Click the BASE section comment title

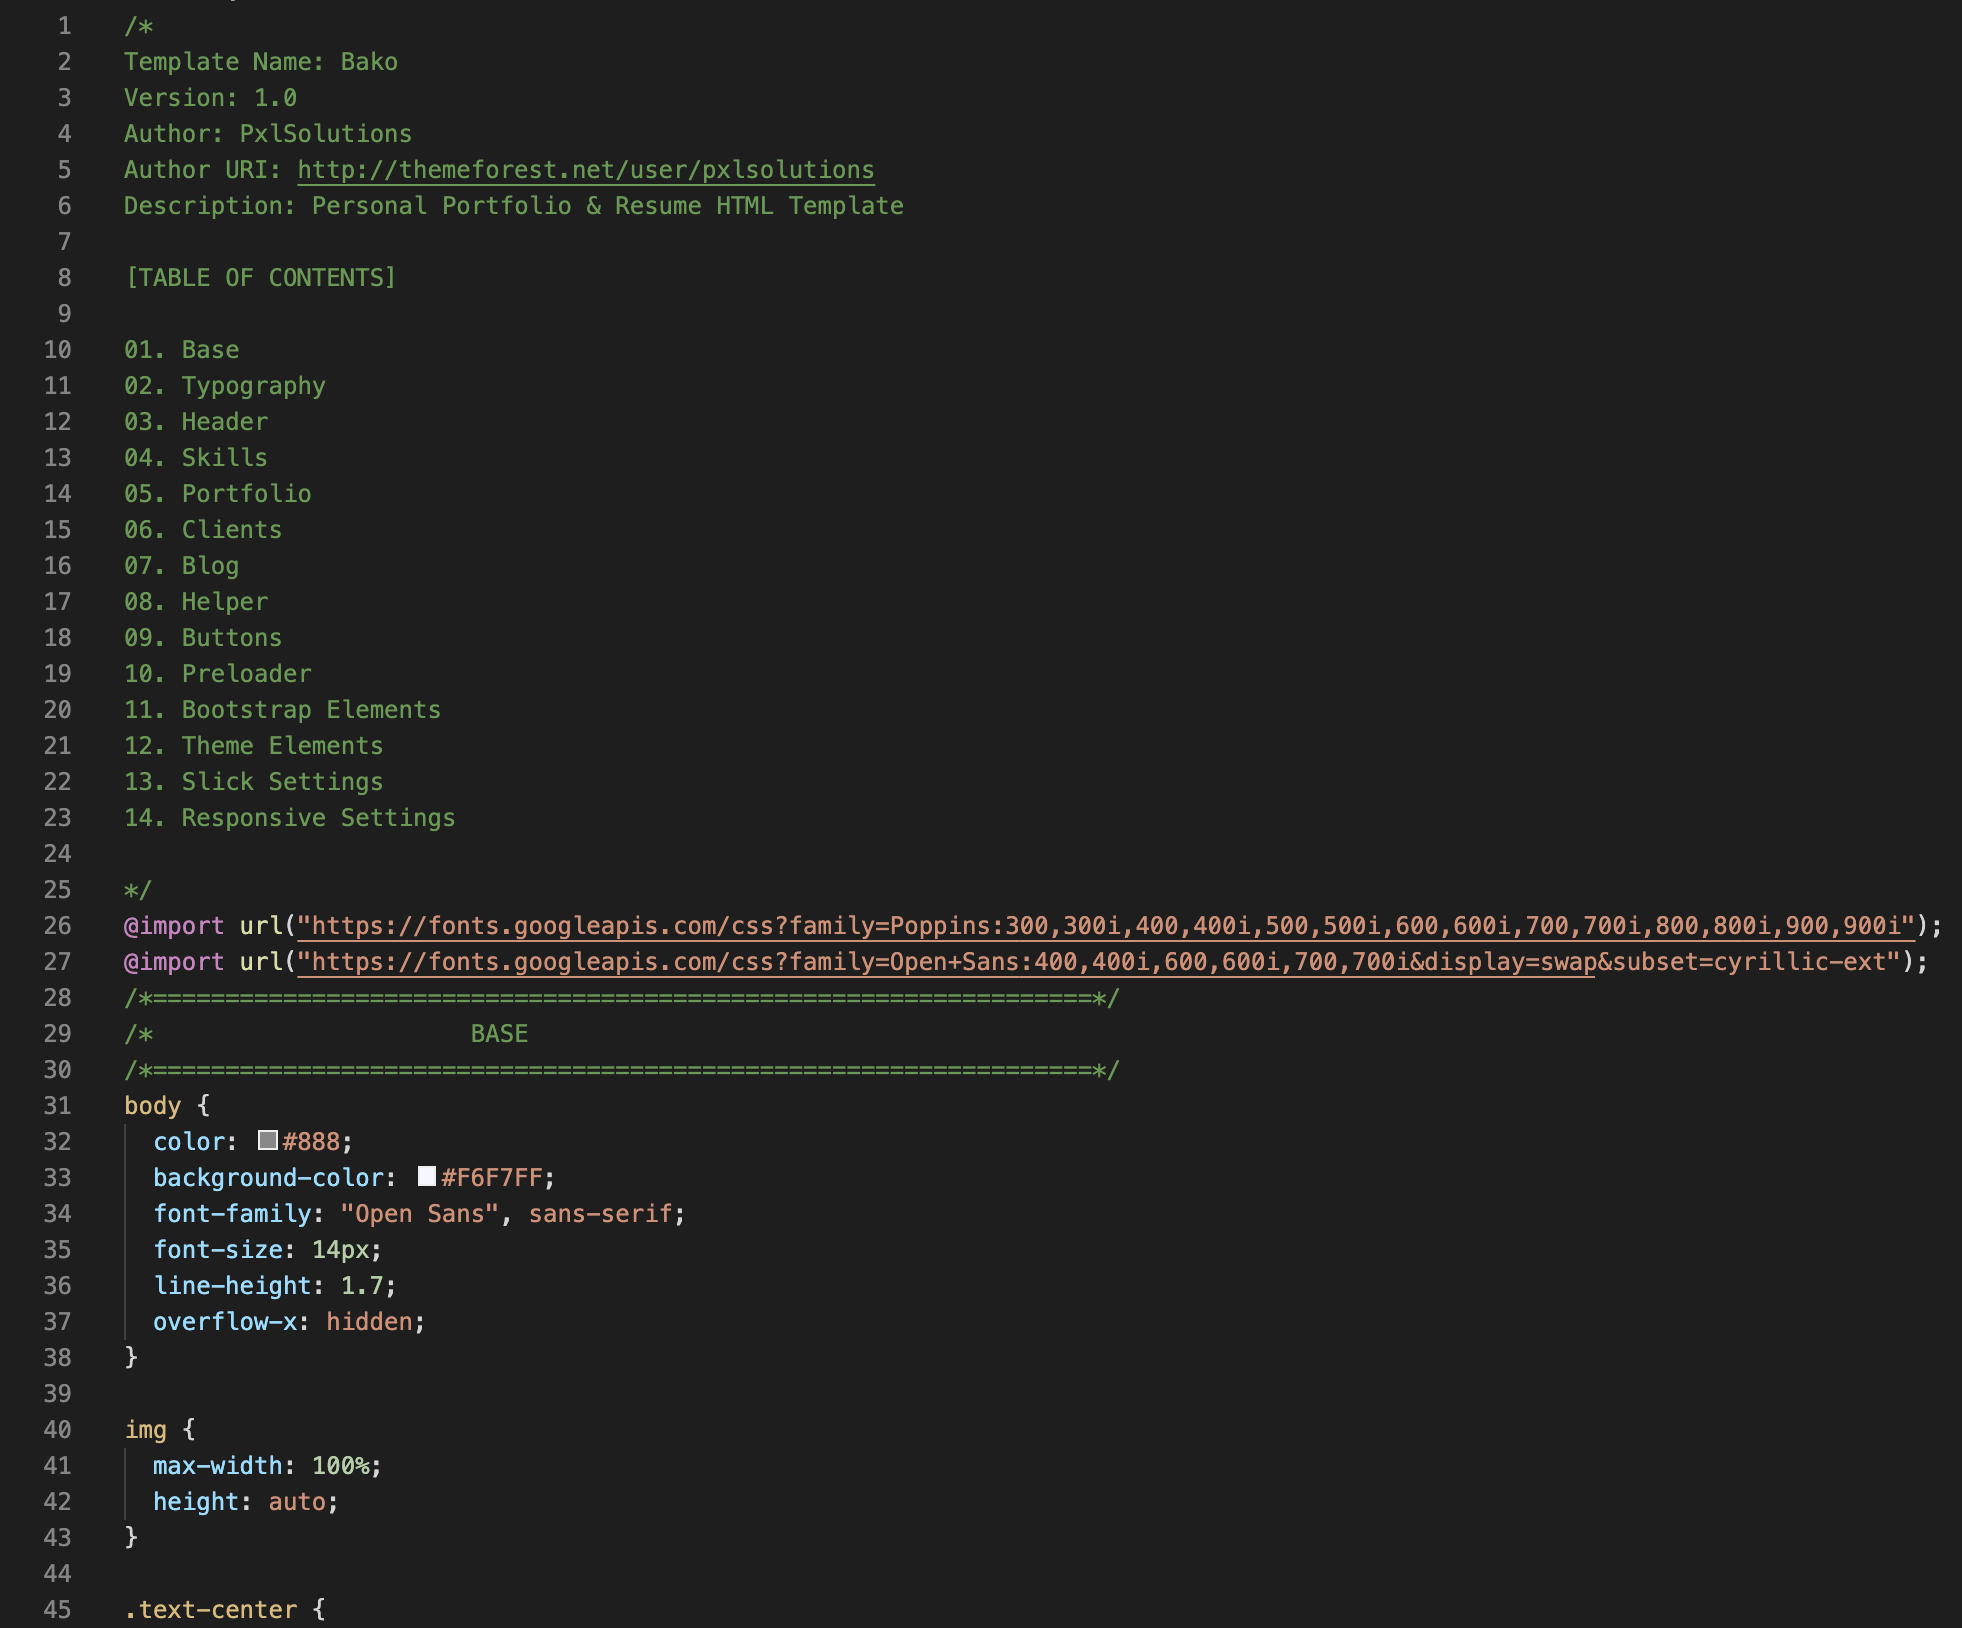click(499, 1034)
